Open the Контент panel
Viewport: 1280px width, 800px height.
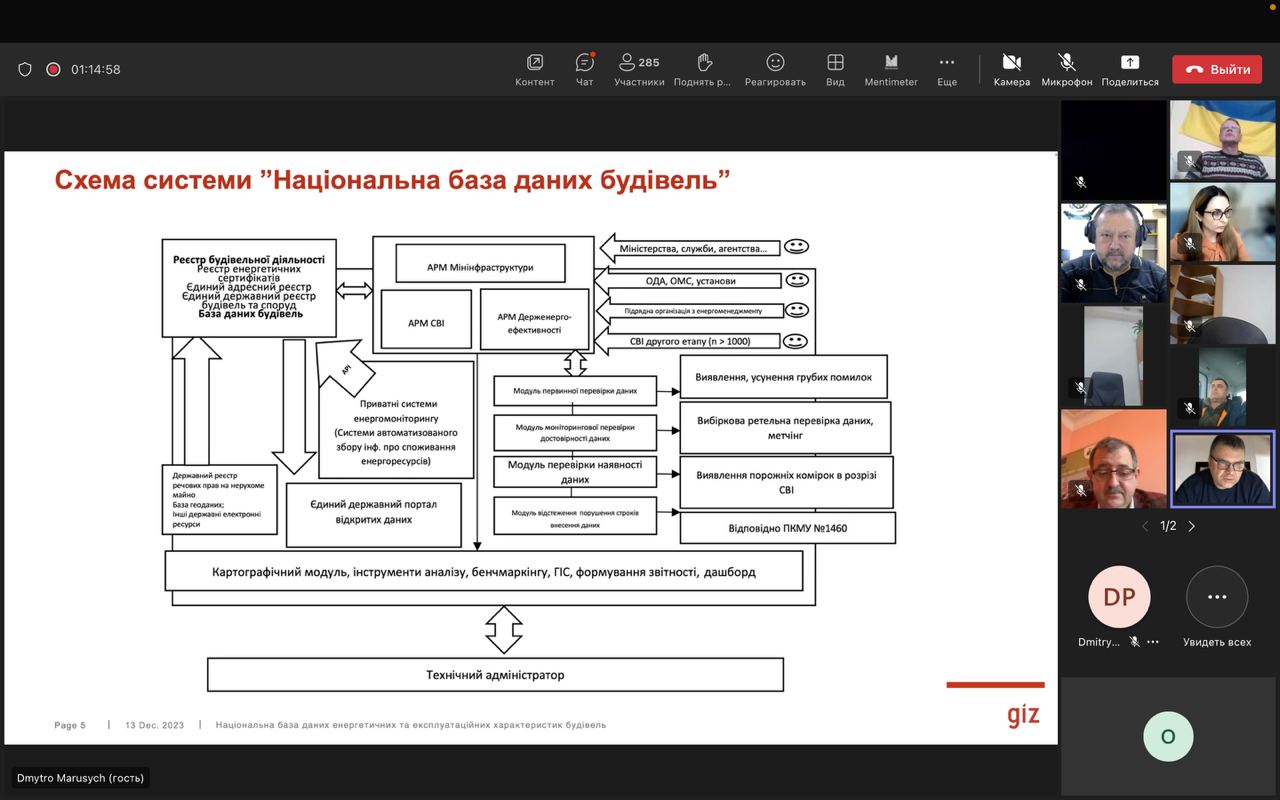click(535, 70)
